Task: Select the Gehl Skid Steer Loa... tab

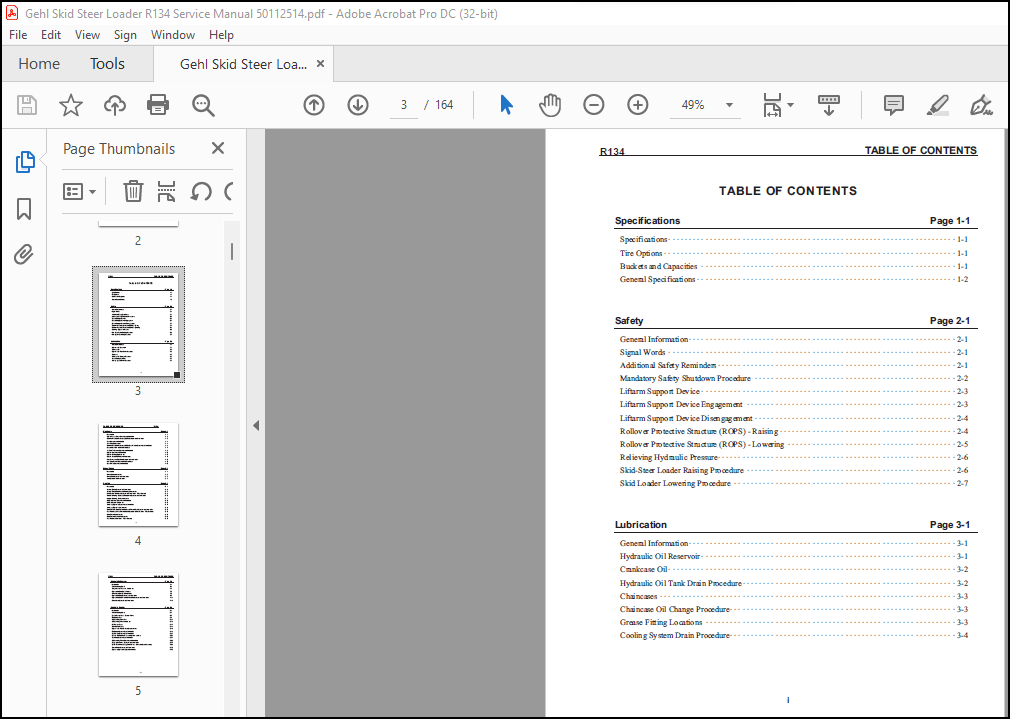Action: point(243,64)
